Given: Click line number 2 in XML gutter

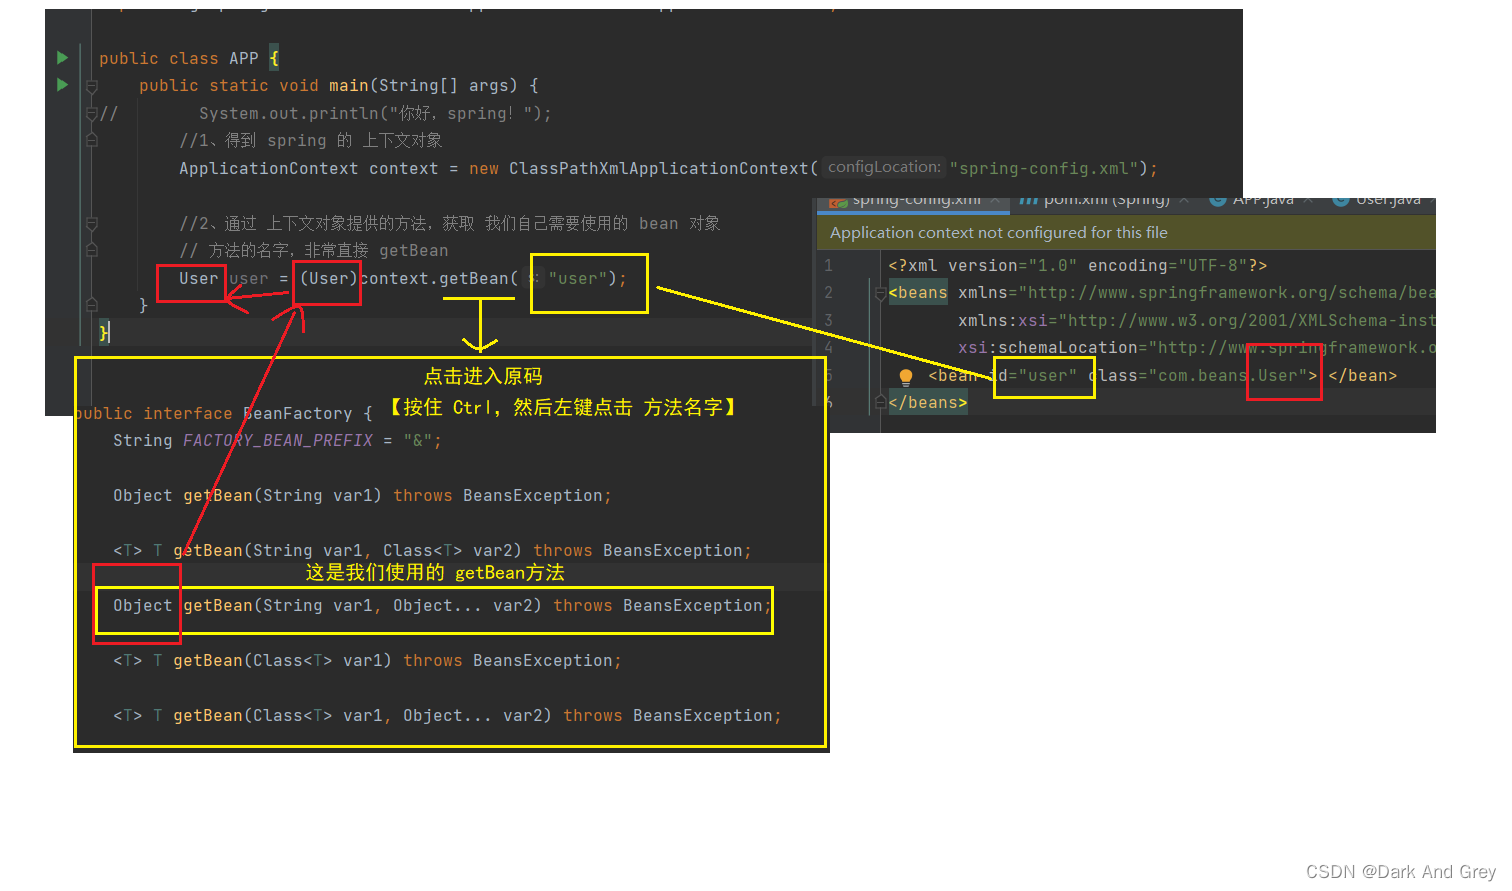Looking at the screenshot, I should 828,292.
